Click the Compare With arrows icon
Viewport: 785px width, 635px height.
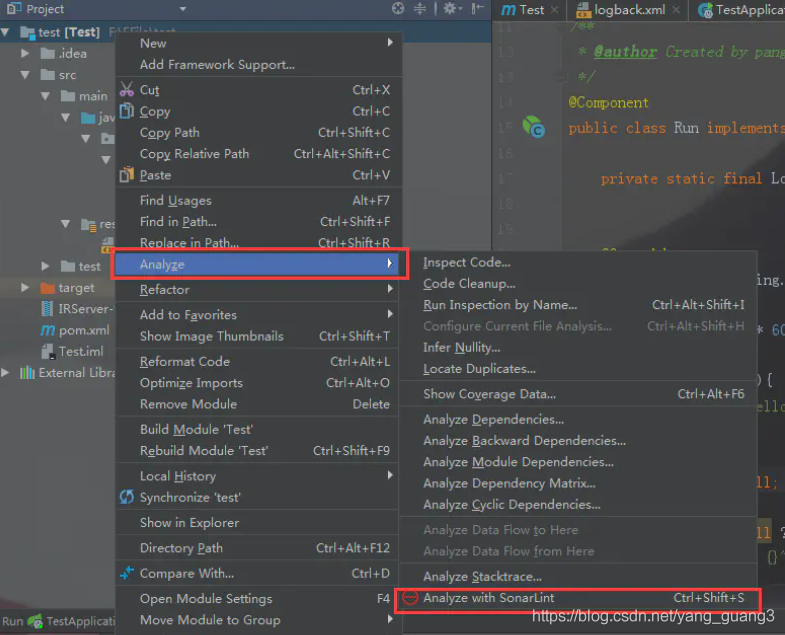coord(127,572)
